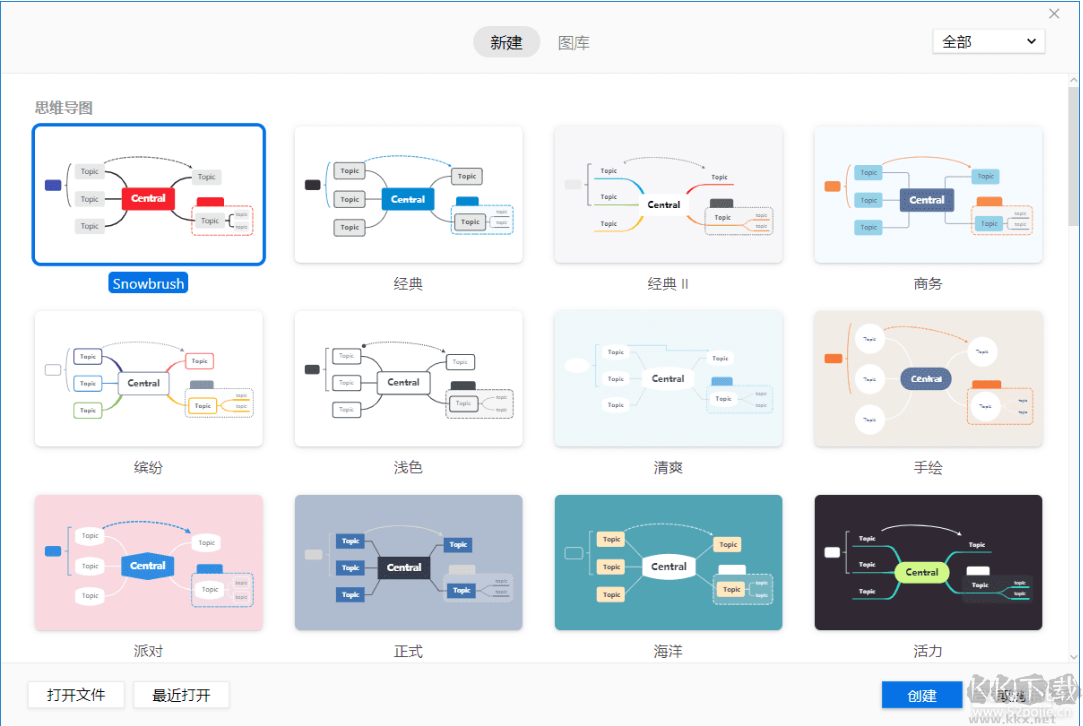1083x726 pixels.
Task: Select the 经典 II template
Action: pyautogui.click(x=668, y=194)
